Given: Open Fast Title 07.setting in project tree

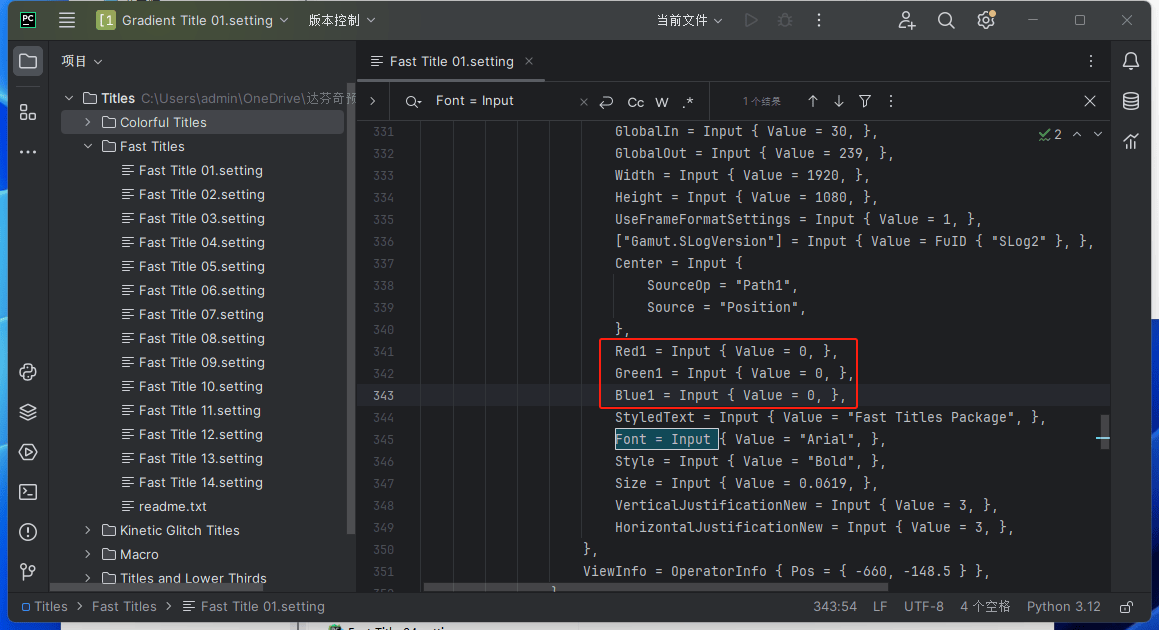Looking at the screenshot, I should [x=201, y=314].
